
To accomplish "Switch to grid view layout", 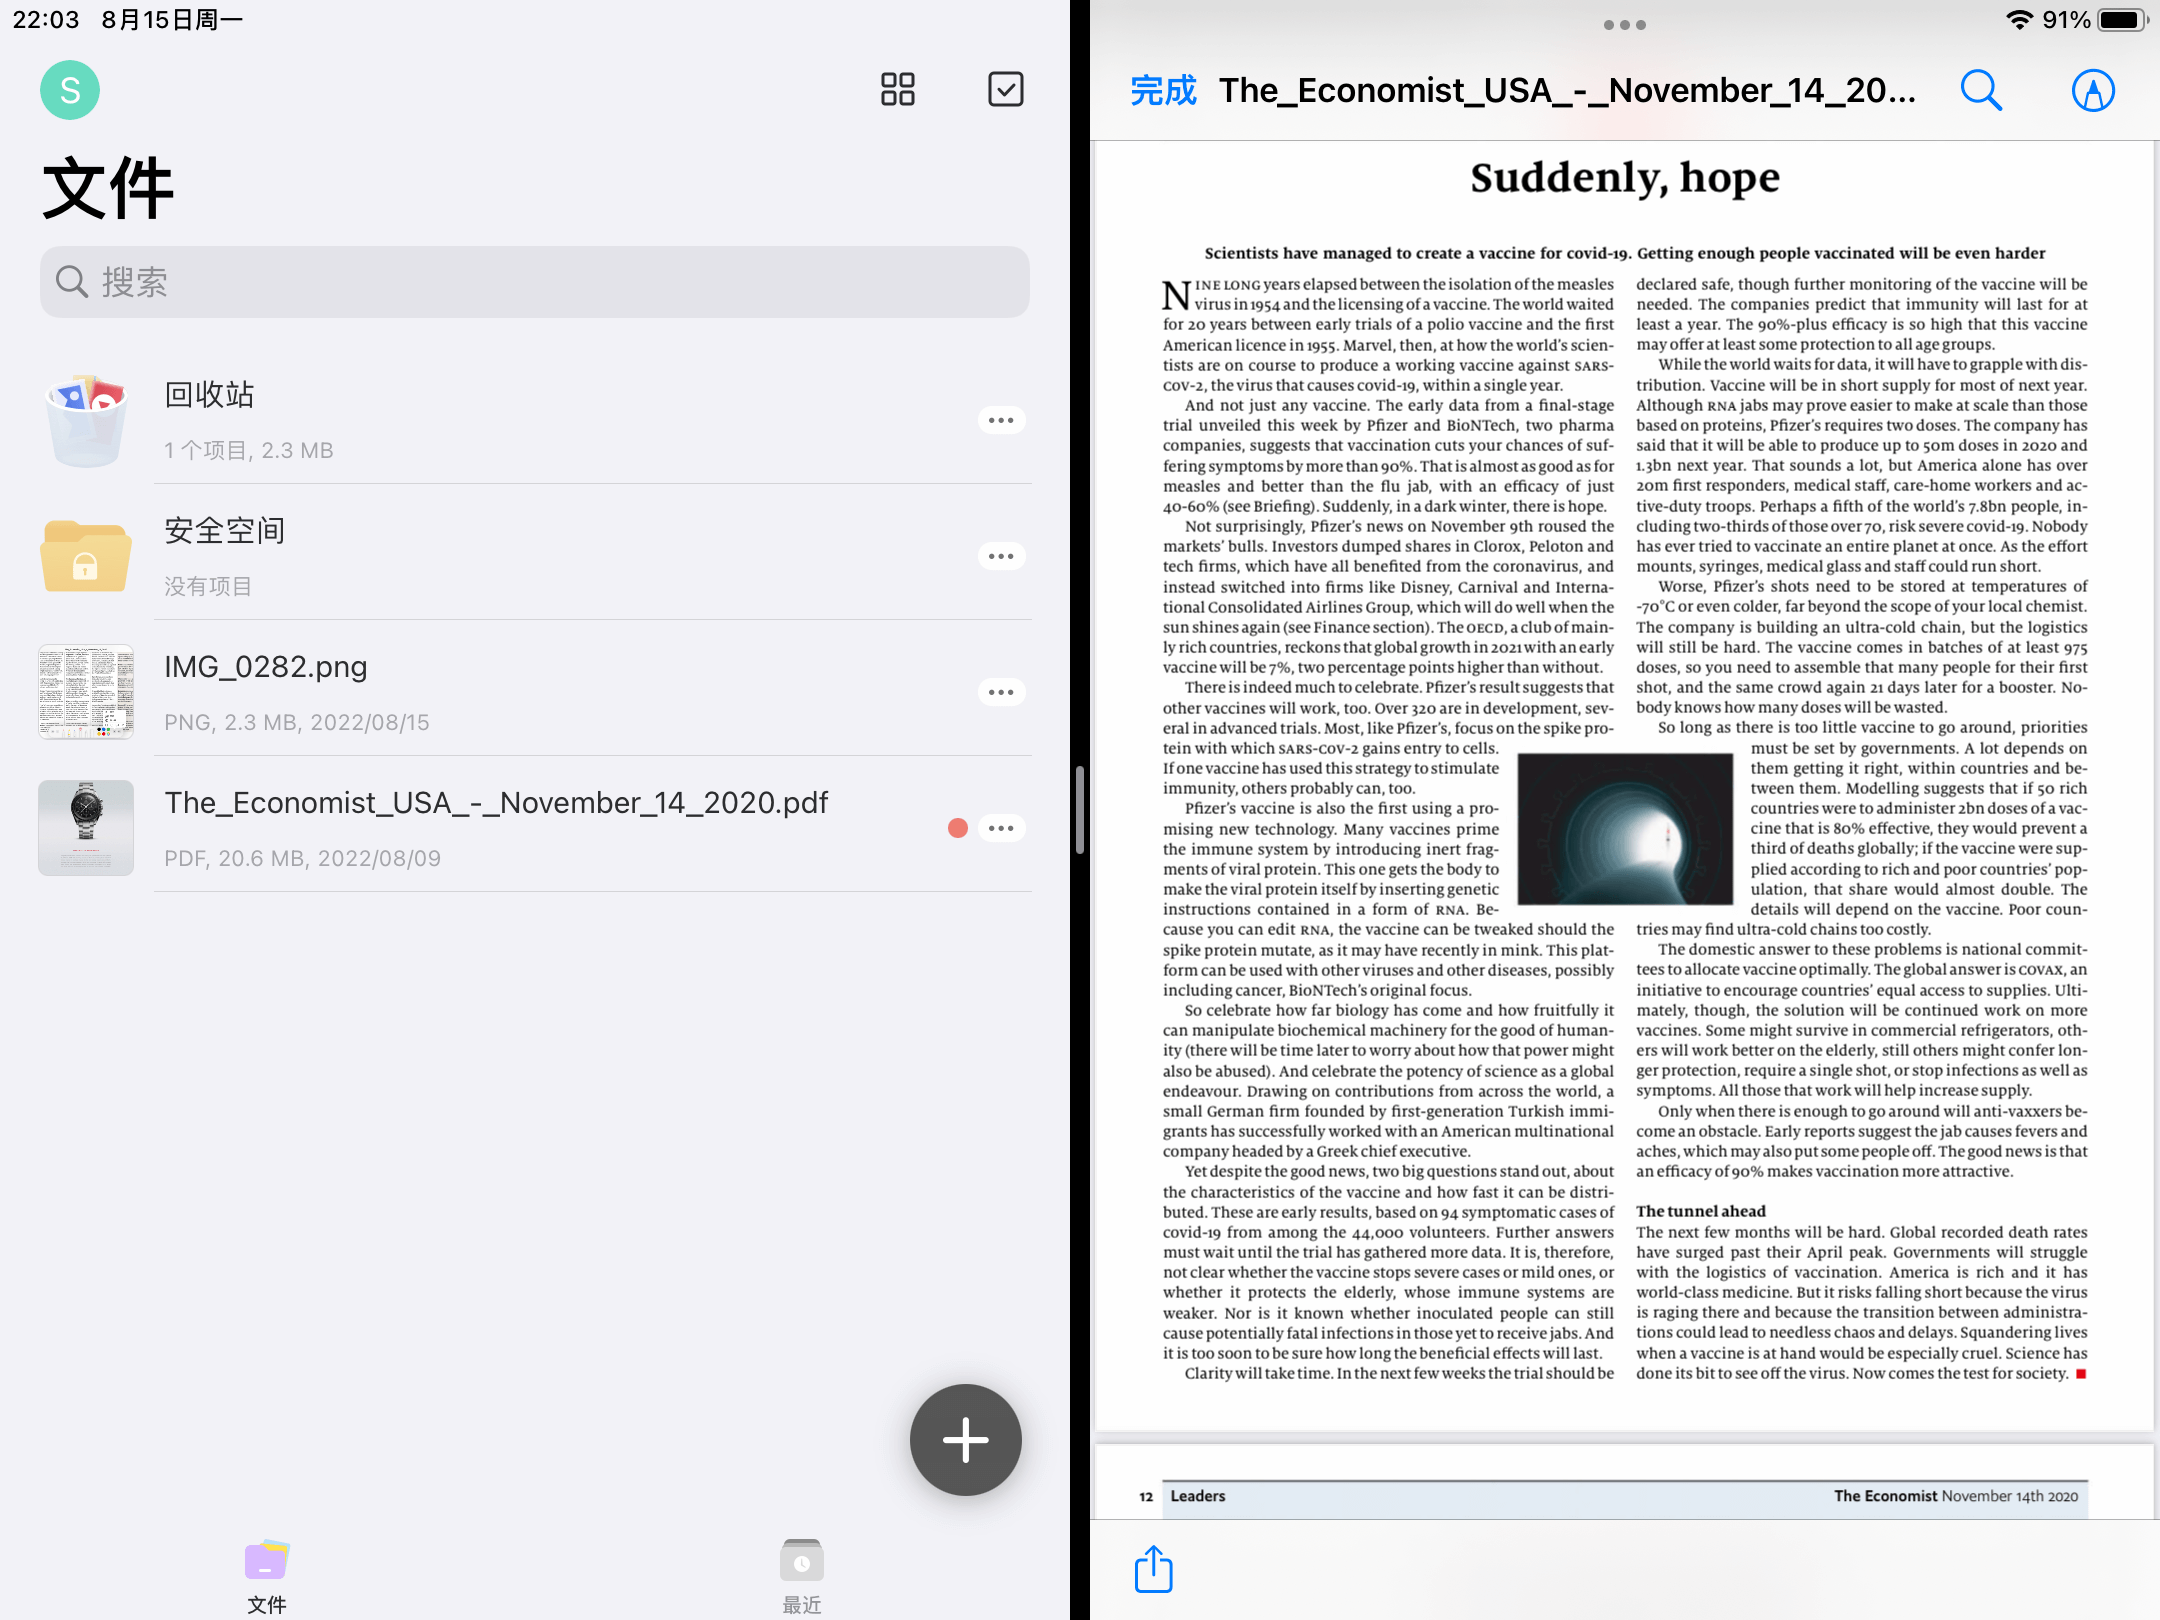I will click(x=897, y=89).
